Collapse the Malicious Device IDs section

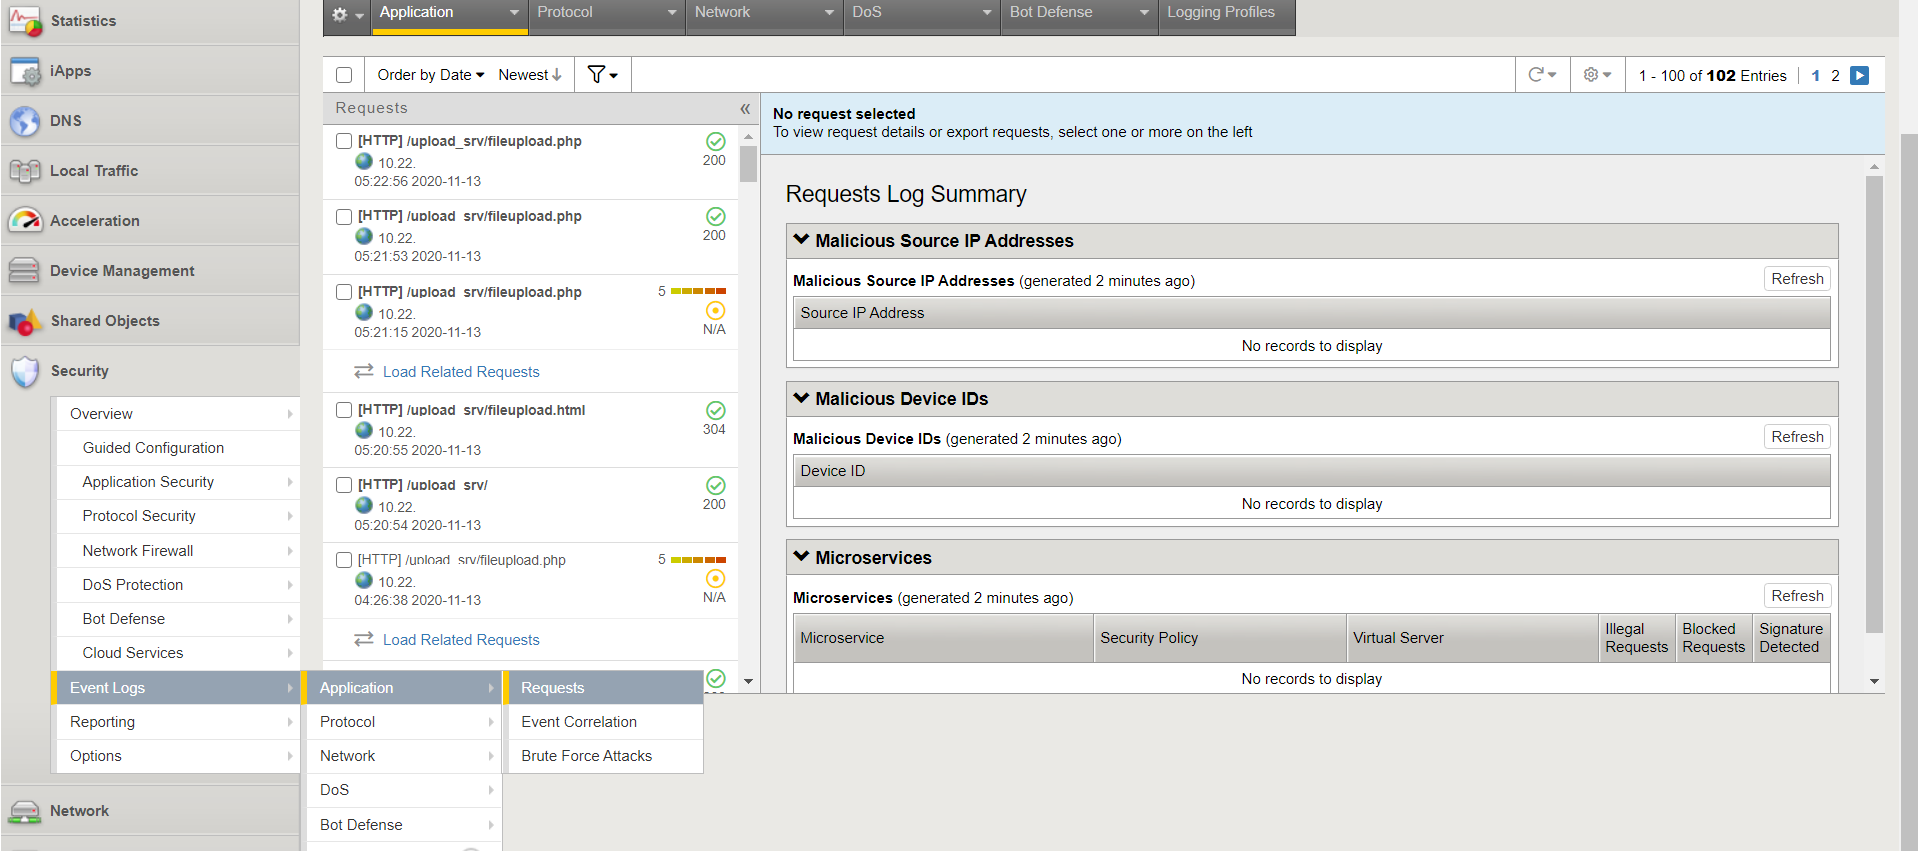(x=801, y=399)
